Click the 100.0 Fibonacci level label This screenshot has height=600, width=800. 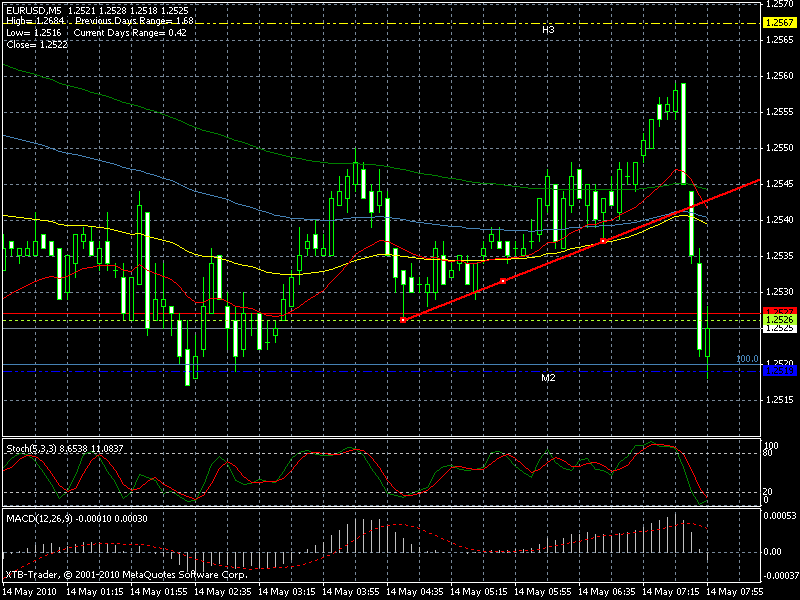pyautogui.click(x=747, y=359)
